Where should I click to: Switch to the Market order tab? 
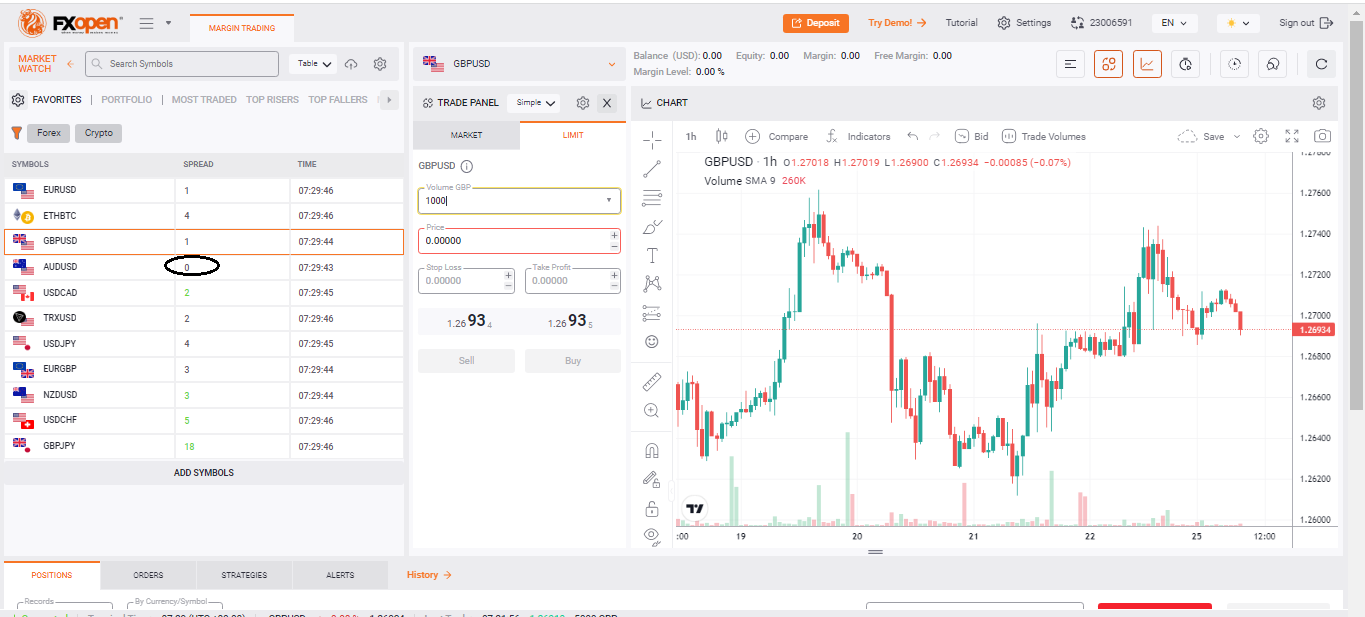pos(466,135)
